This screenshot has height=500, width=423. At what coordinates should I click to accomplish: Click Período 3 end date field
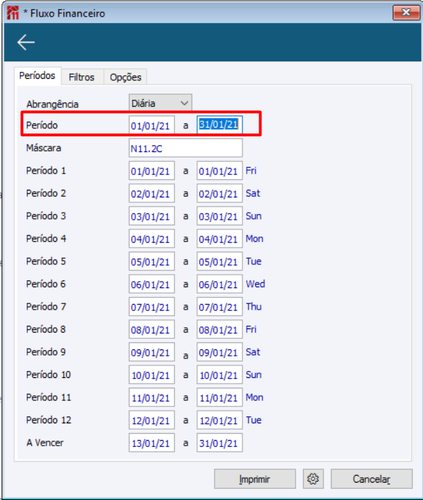pyautogui.click(x=219, y=216)
